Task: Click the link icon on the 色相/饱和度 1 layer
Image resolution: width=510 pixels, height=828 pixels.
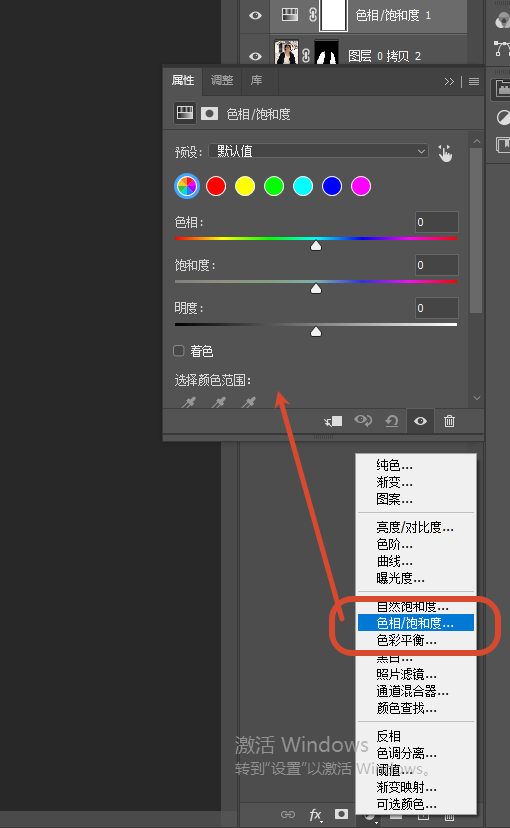Action: click(313, 15)
